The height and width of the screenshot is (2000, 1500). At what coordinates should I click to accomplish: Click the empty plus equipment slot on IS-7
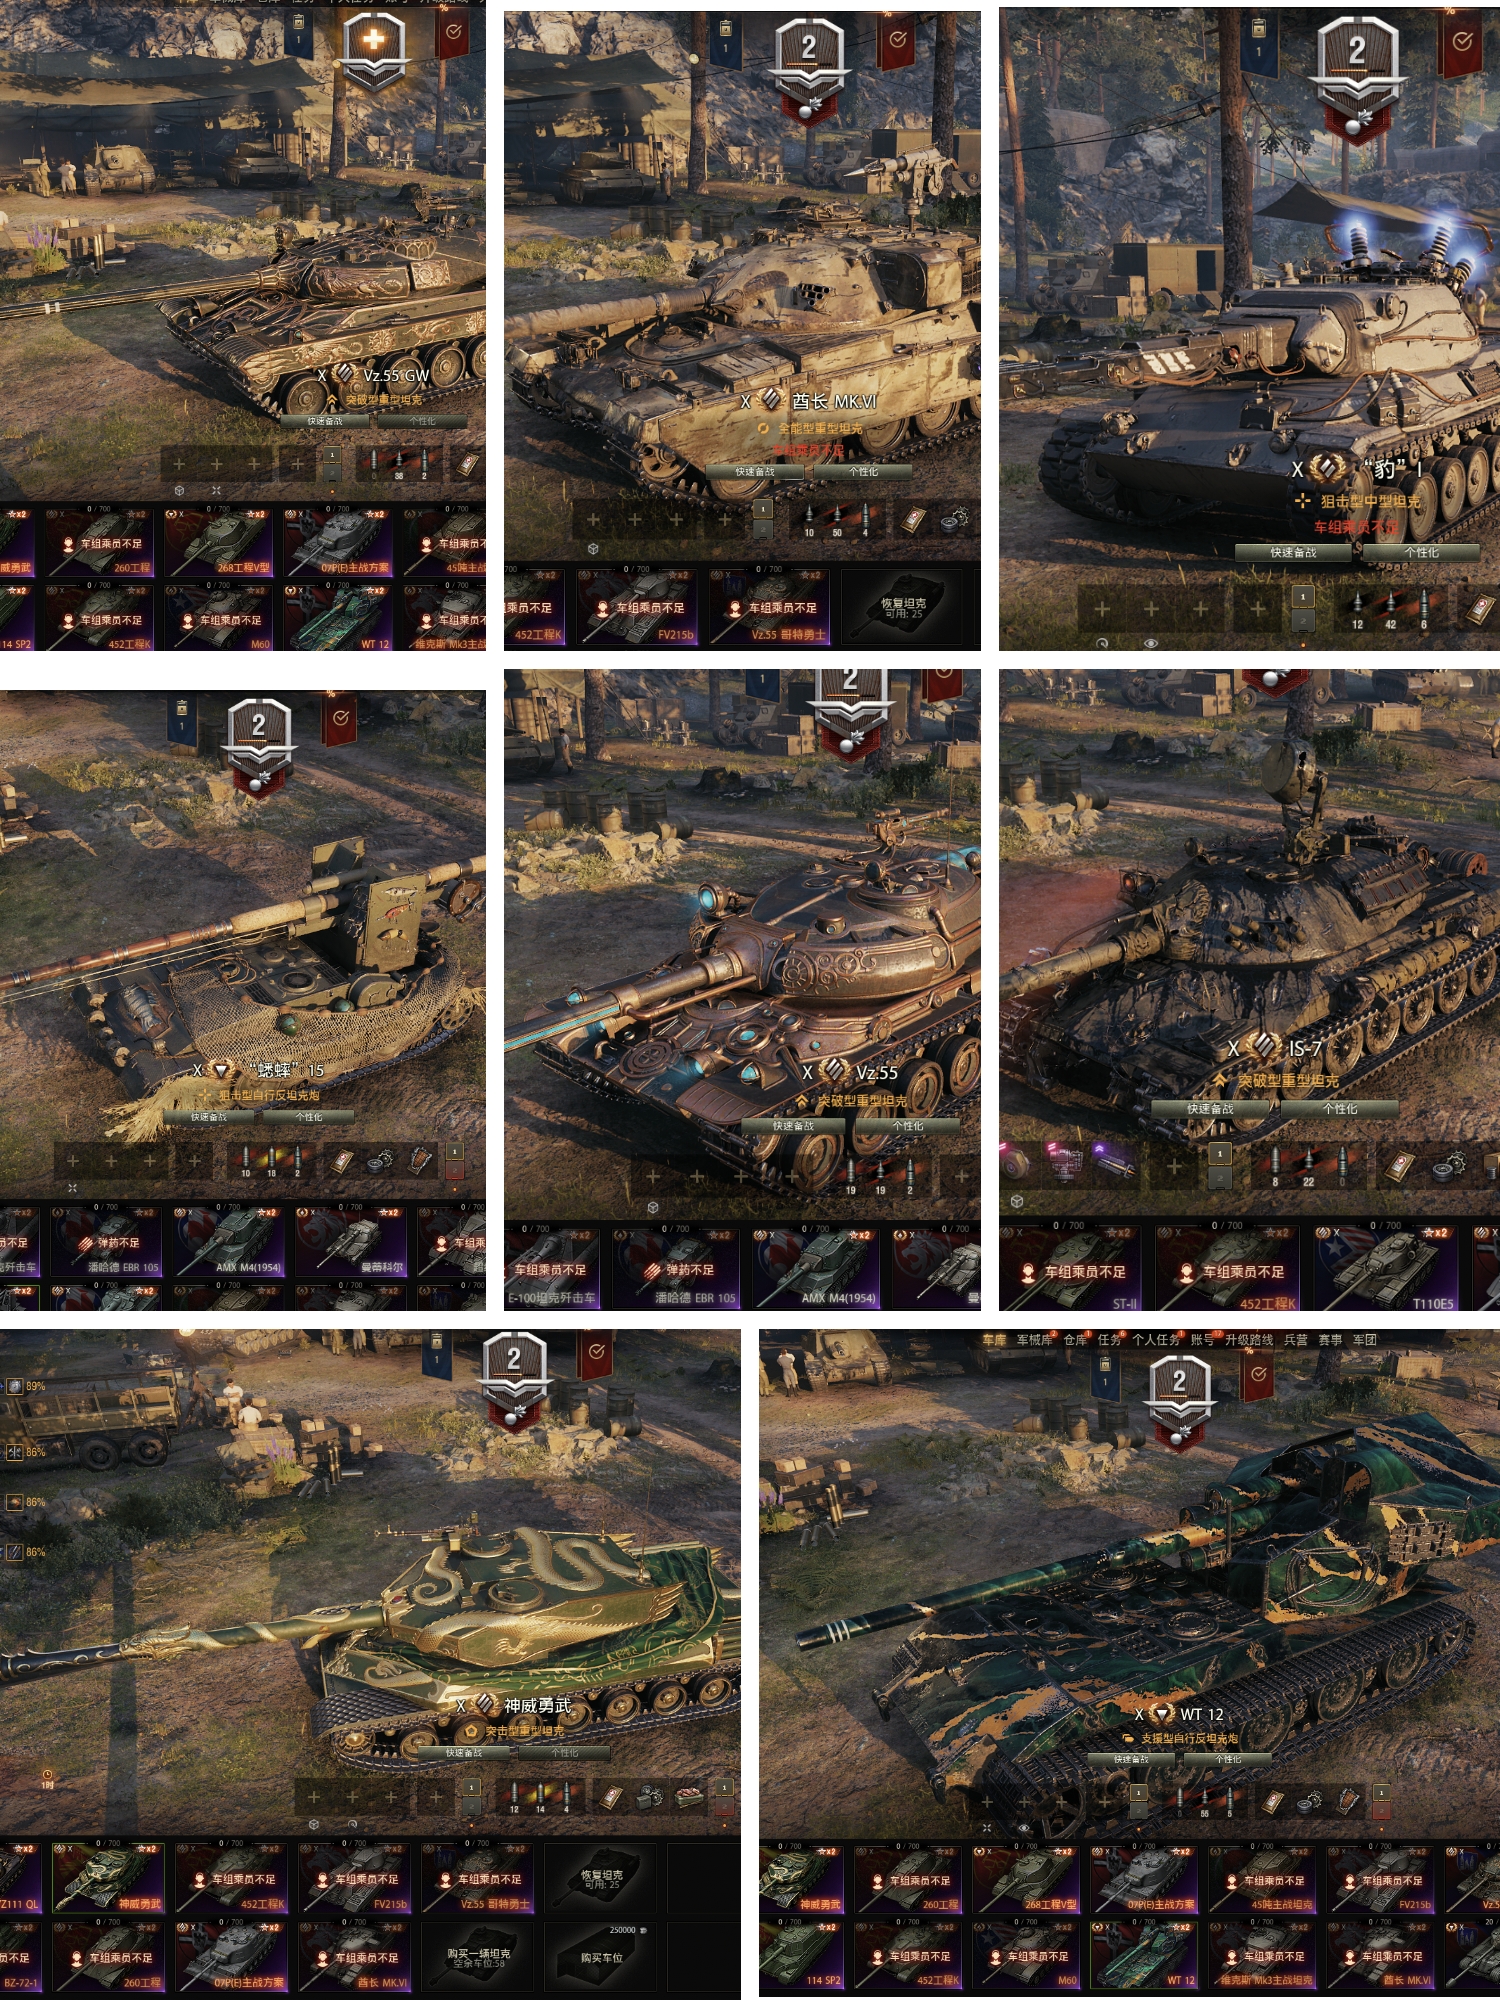click(1174, 1166)
